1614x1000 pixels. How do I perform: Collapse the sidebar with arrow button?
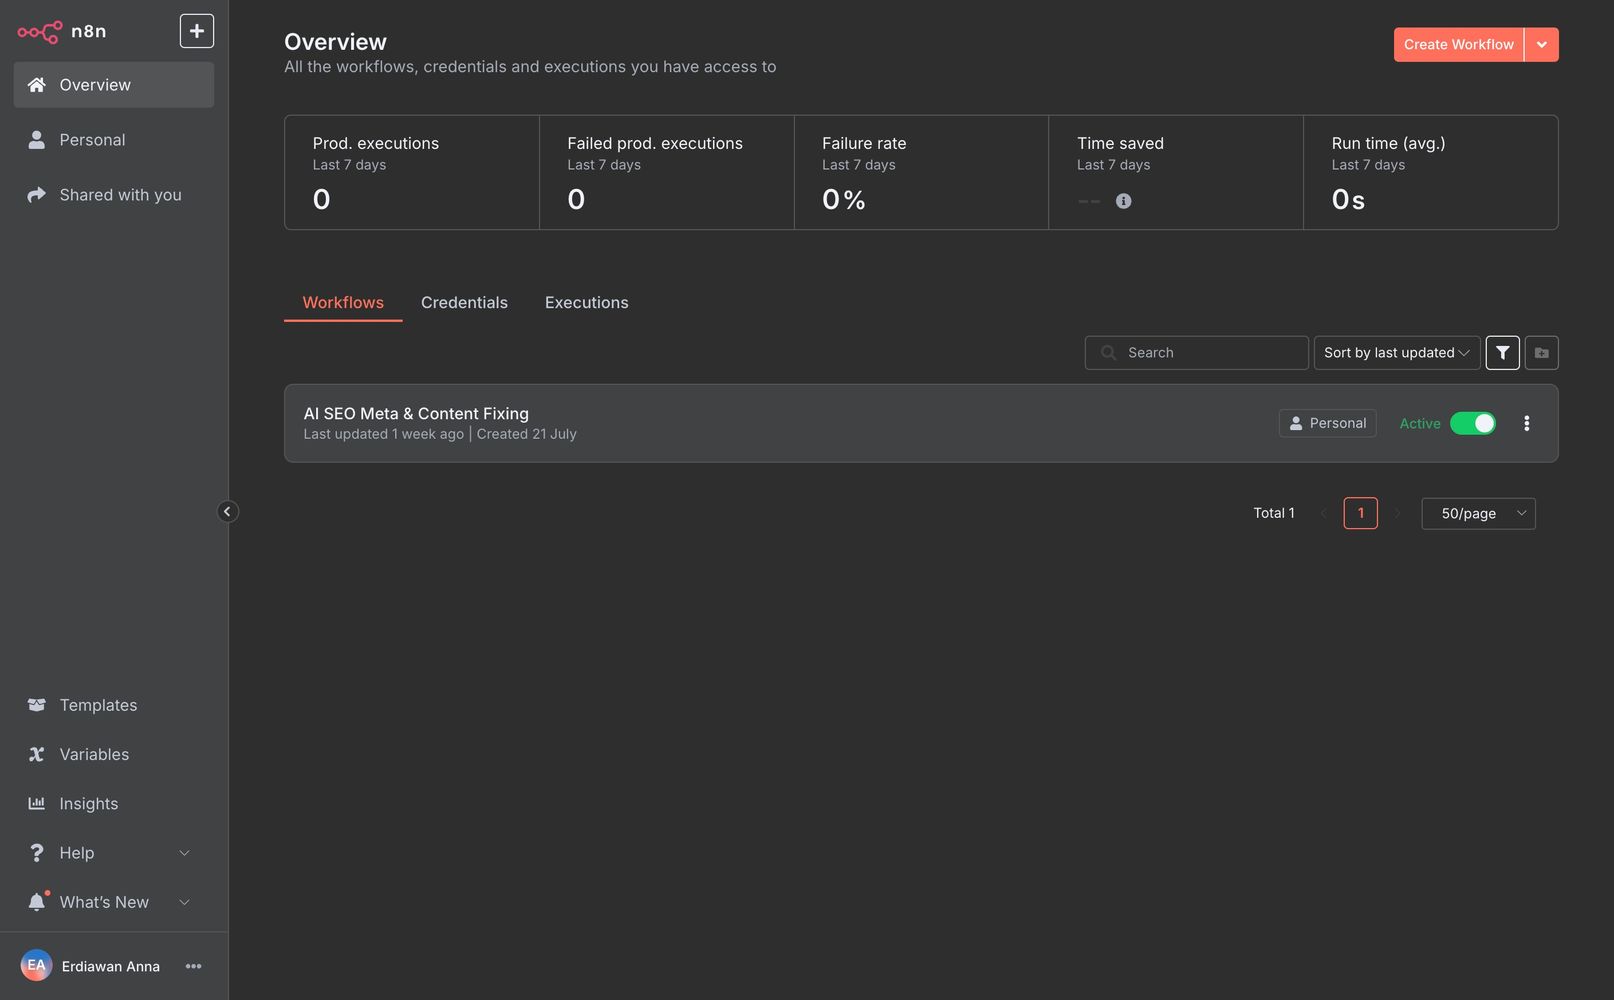(227, 512)
